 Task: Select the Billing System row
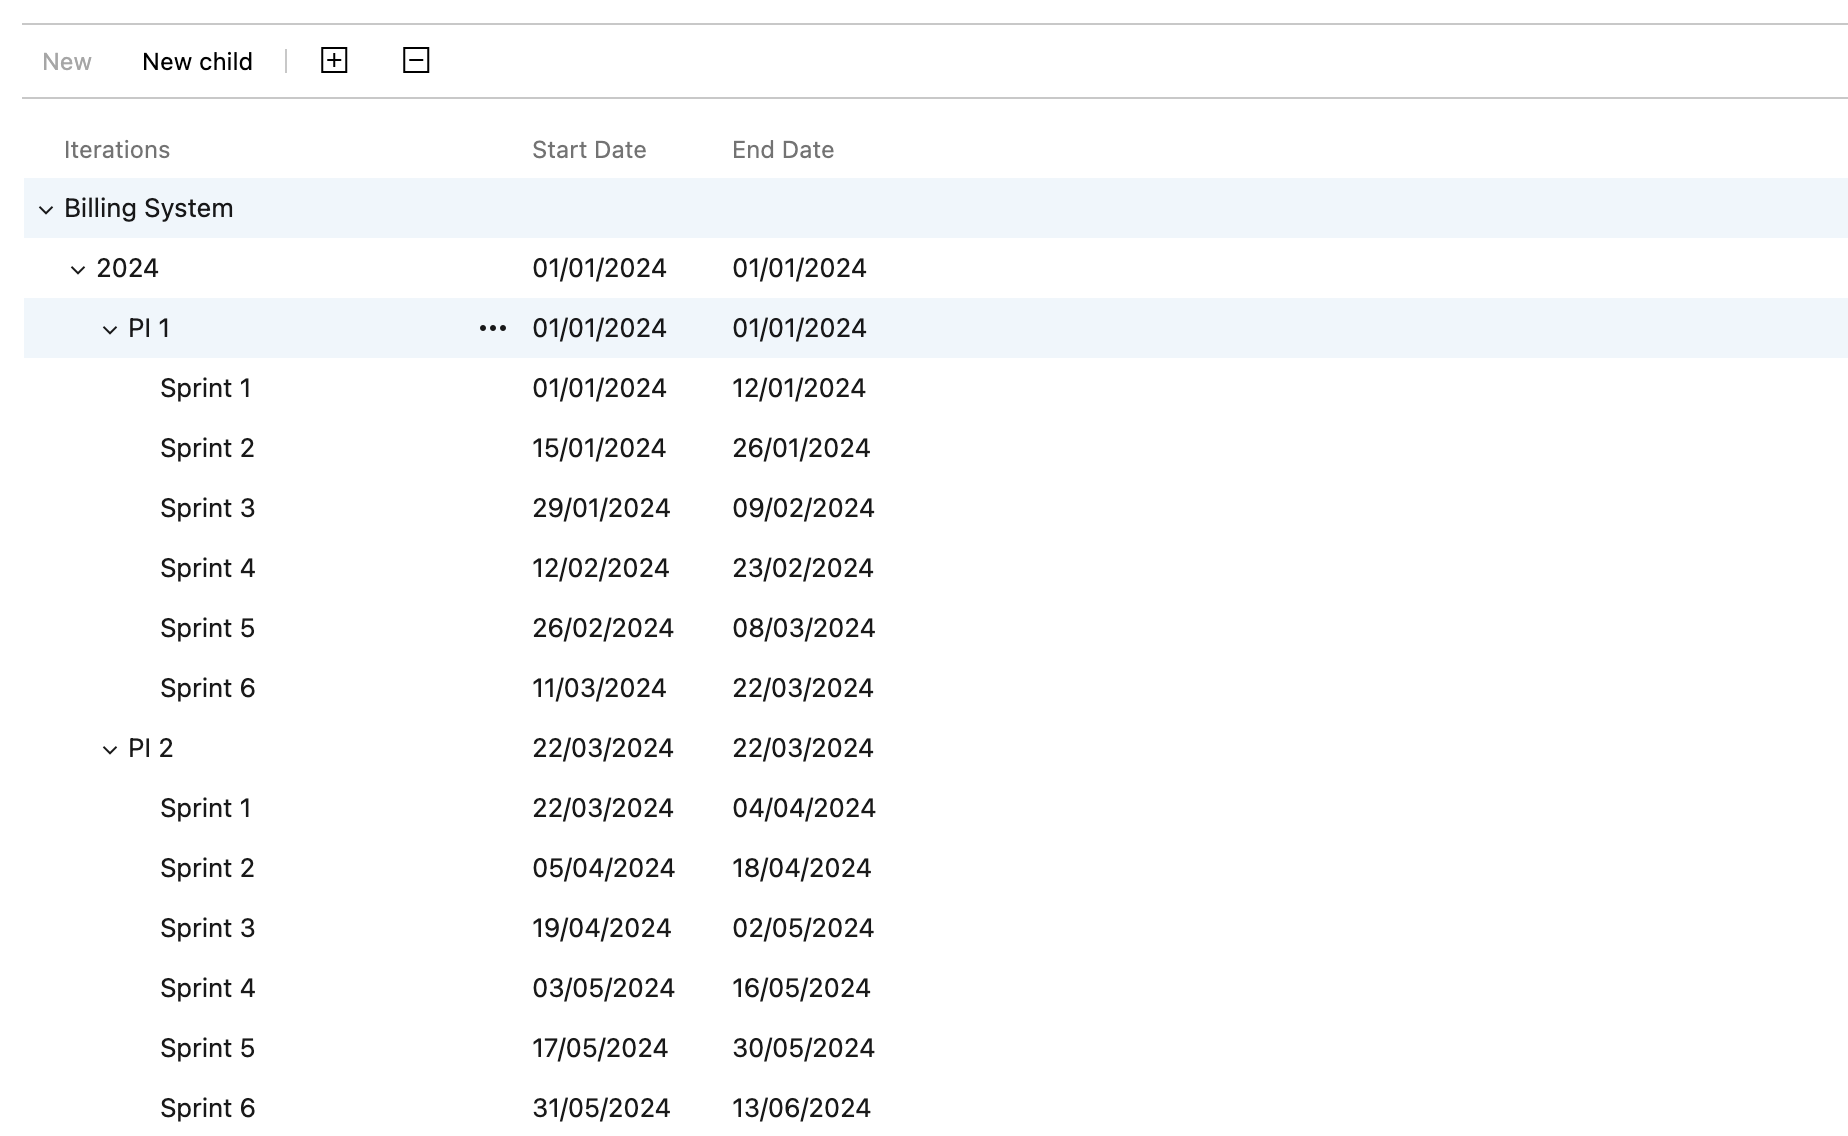point(149,208)
